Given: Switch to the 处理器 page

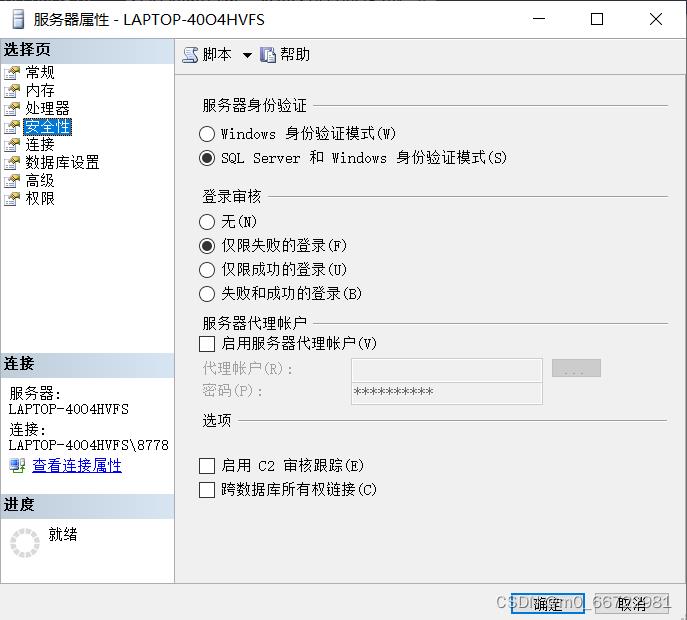Looking at the screenshot, I should coord(47,108).
